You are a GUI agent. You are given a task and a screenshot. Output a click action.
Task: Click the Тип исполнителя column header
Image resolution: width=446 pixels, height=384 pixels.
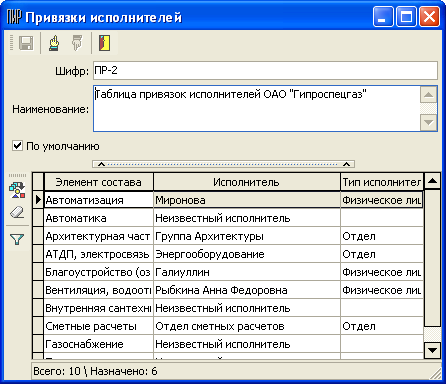pos(382,182)
